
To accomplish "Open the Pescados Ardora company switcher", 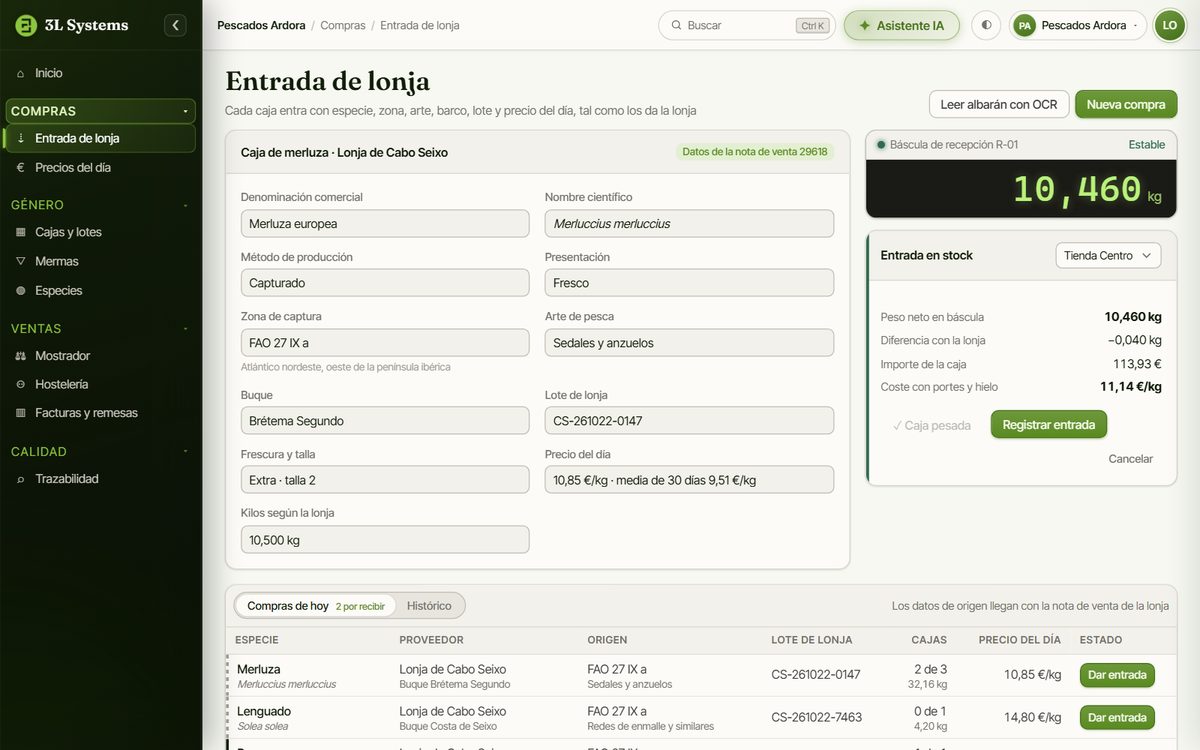I will tap(1078, 25).
